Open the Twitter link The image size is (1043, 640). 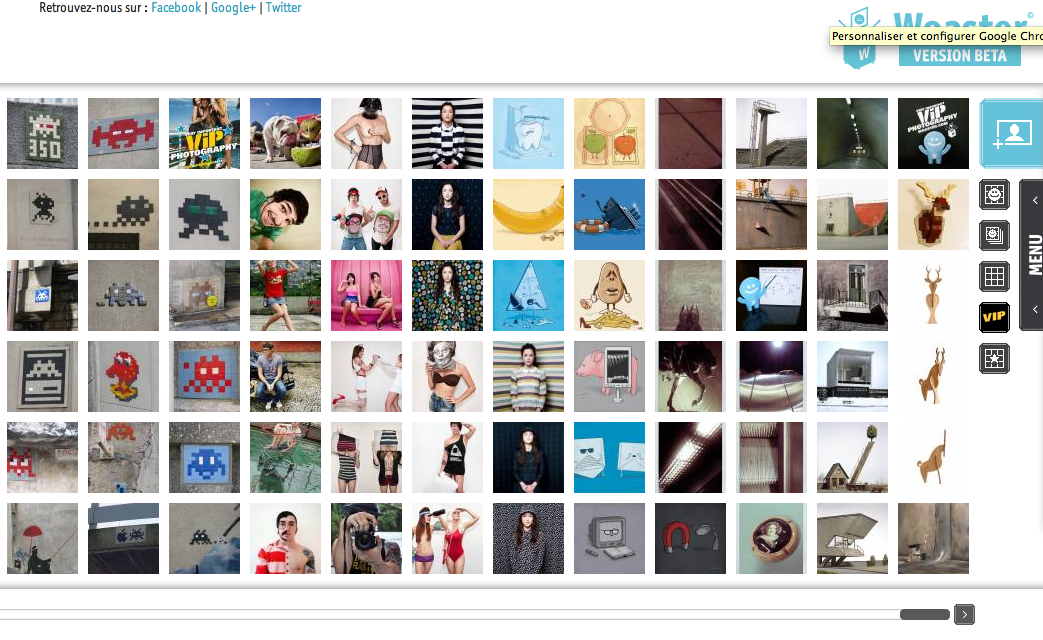click(283, 8)
